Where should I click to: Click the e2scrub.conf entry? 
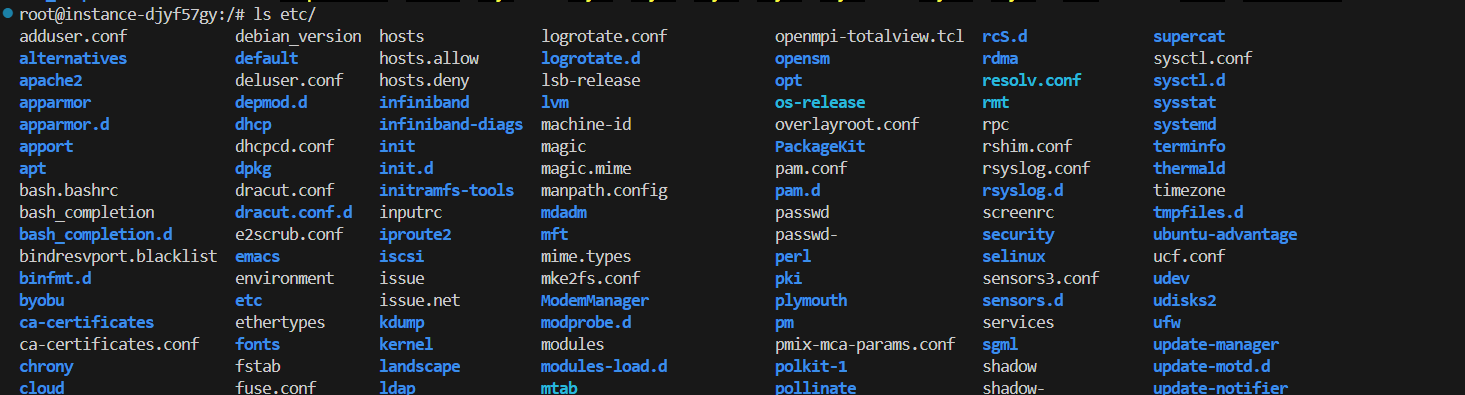point(289,234)
